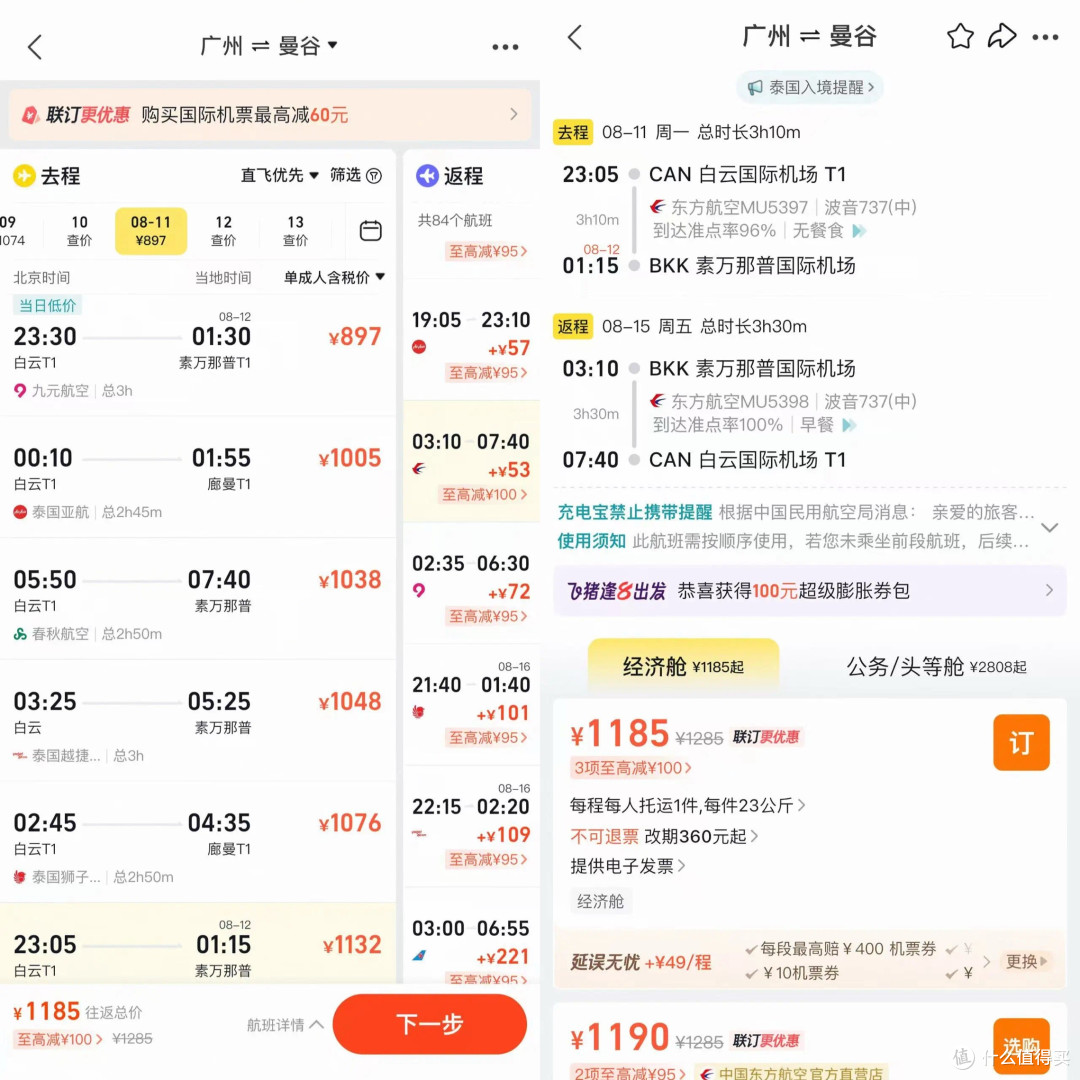Share the flight with the share arrow icon
The height and width of the screenshot is (1080, 1080).
tap(1001, 36)
